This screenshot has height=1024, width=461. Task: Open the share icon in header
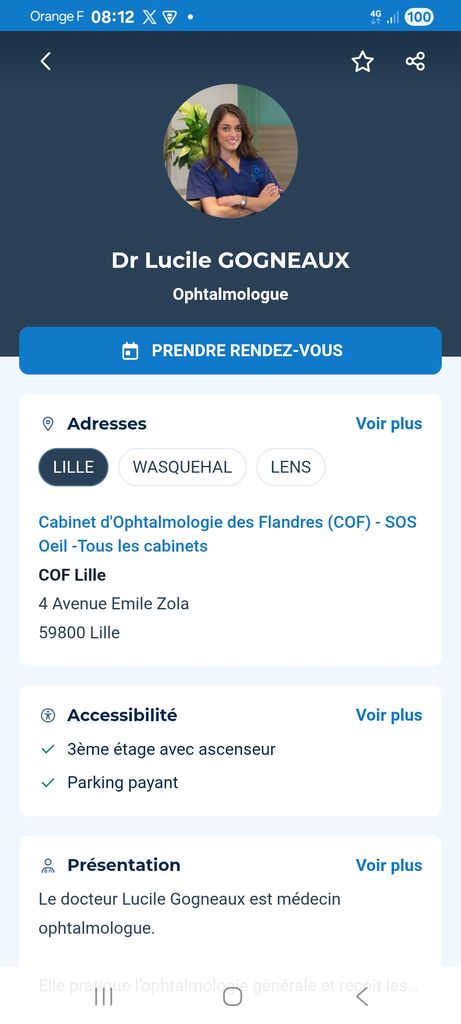tap(415, 62)
